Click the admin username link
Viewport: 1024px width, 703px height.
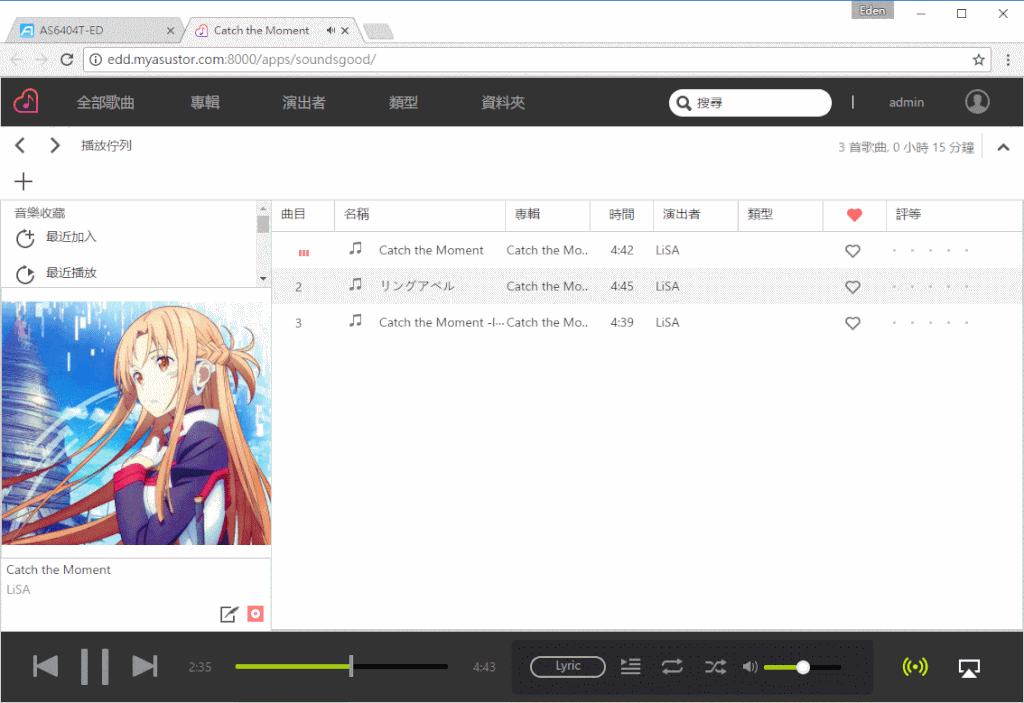pyautogui.click(x=906, y=103)
